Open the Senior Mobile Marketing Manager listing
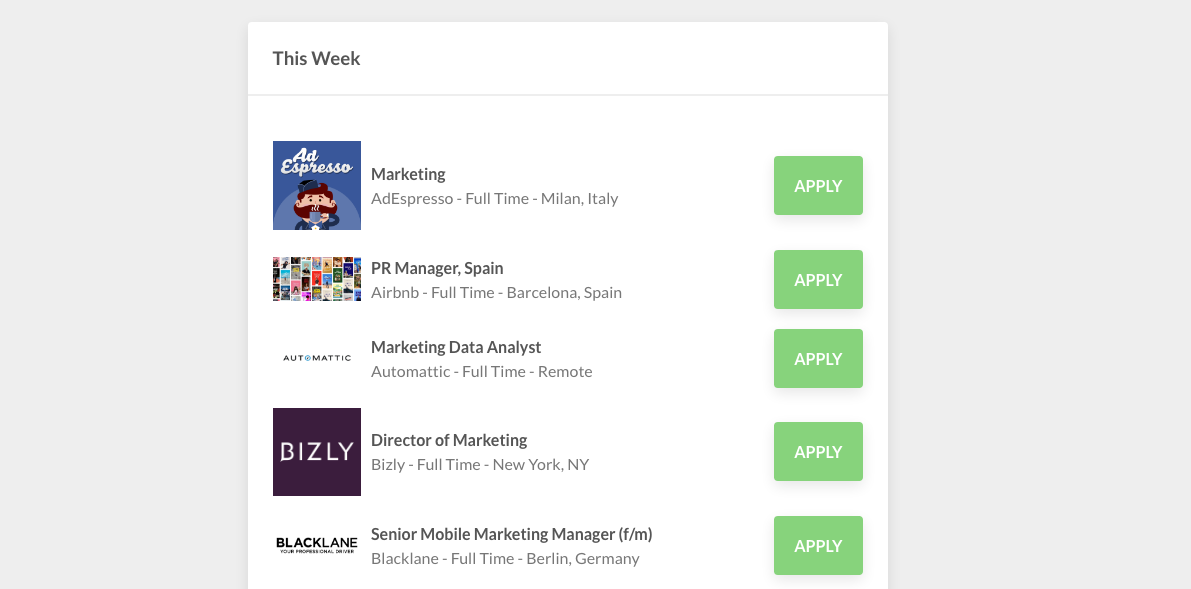This screenshot has height=589, width=1191. (511, 534)
